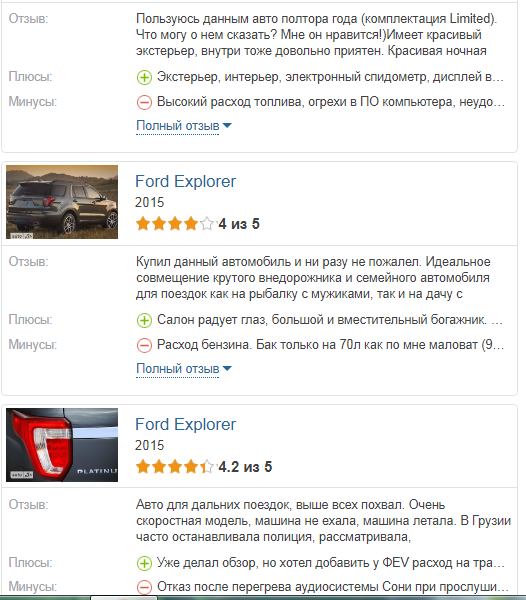Open Ford Explorer link rated 4.2 из 5

(x=186, y=424)
